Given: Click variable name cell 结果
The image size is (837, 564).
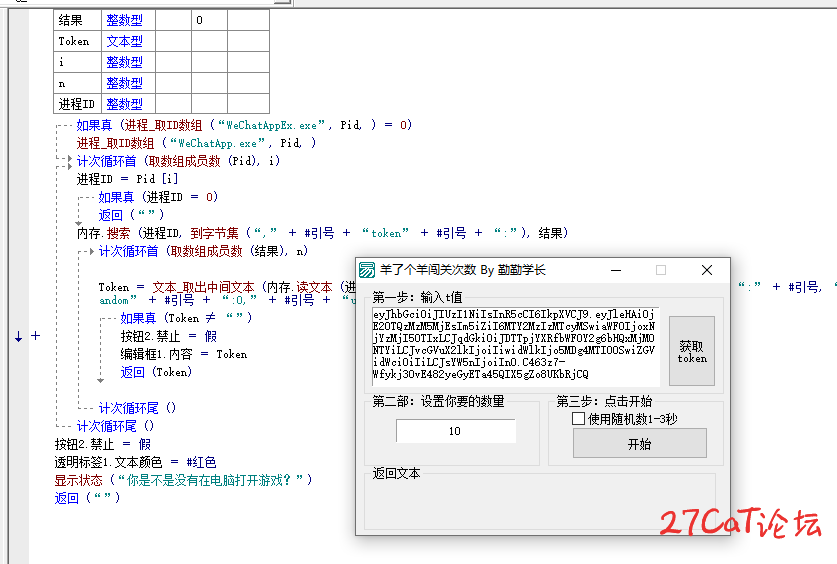Looking at the screenshot, I should point(77,20).
